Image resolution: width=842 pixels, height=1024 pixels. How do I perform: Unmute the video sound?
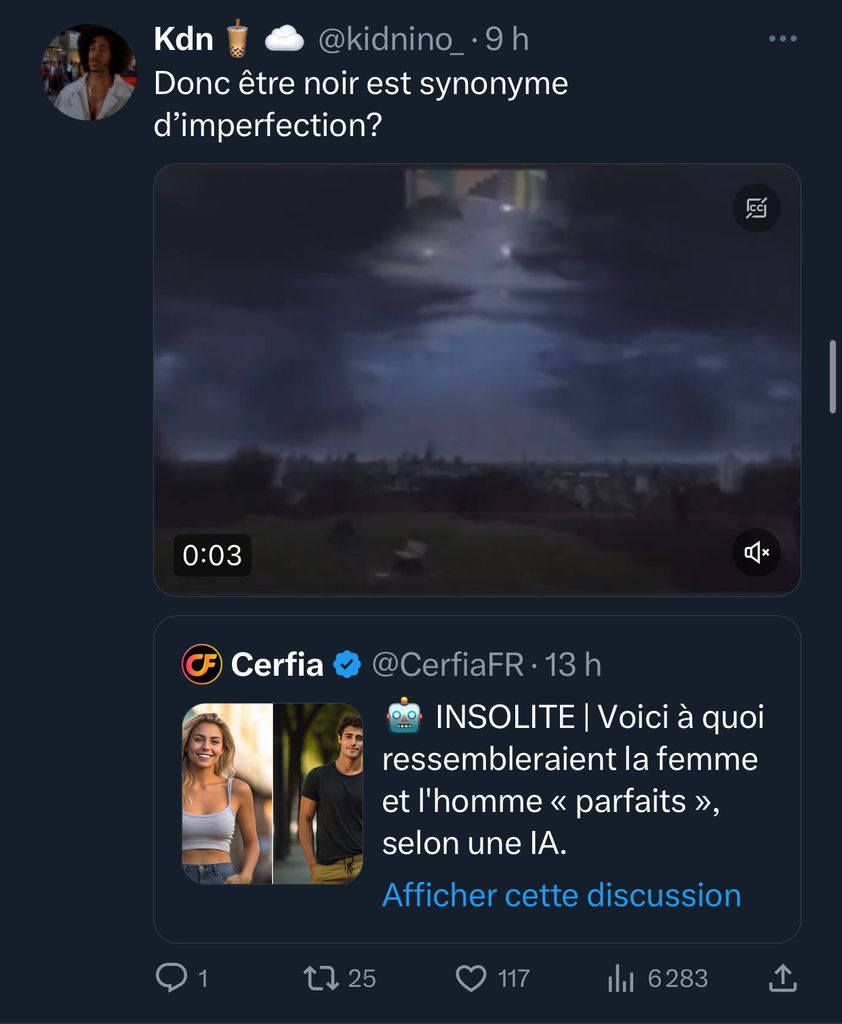(x=756, y=552)
